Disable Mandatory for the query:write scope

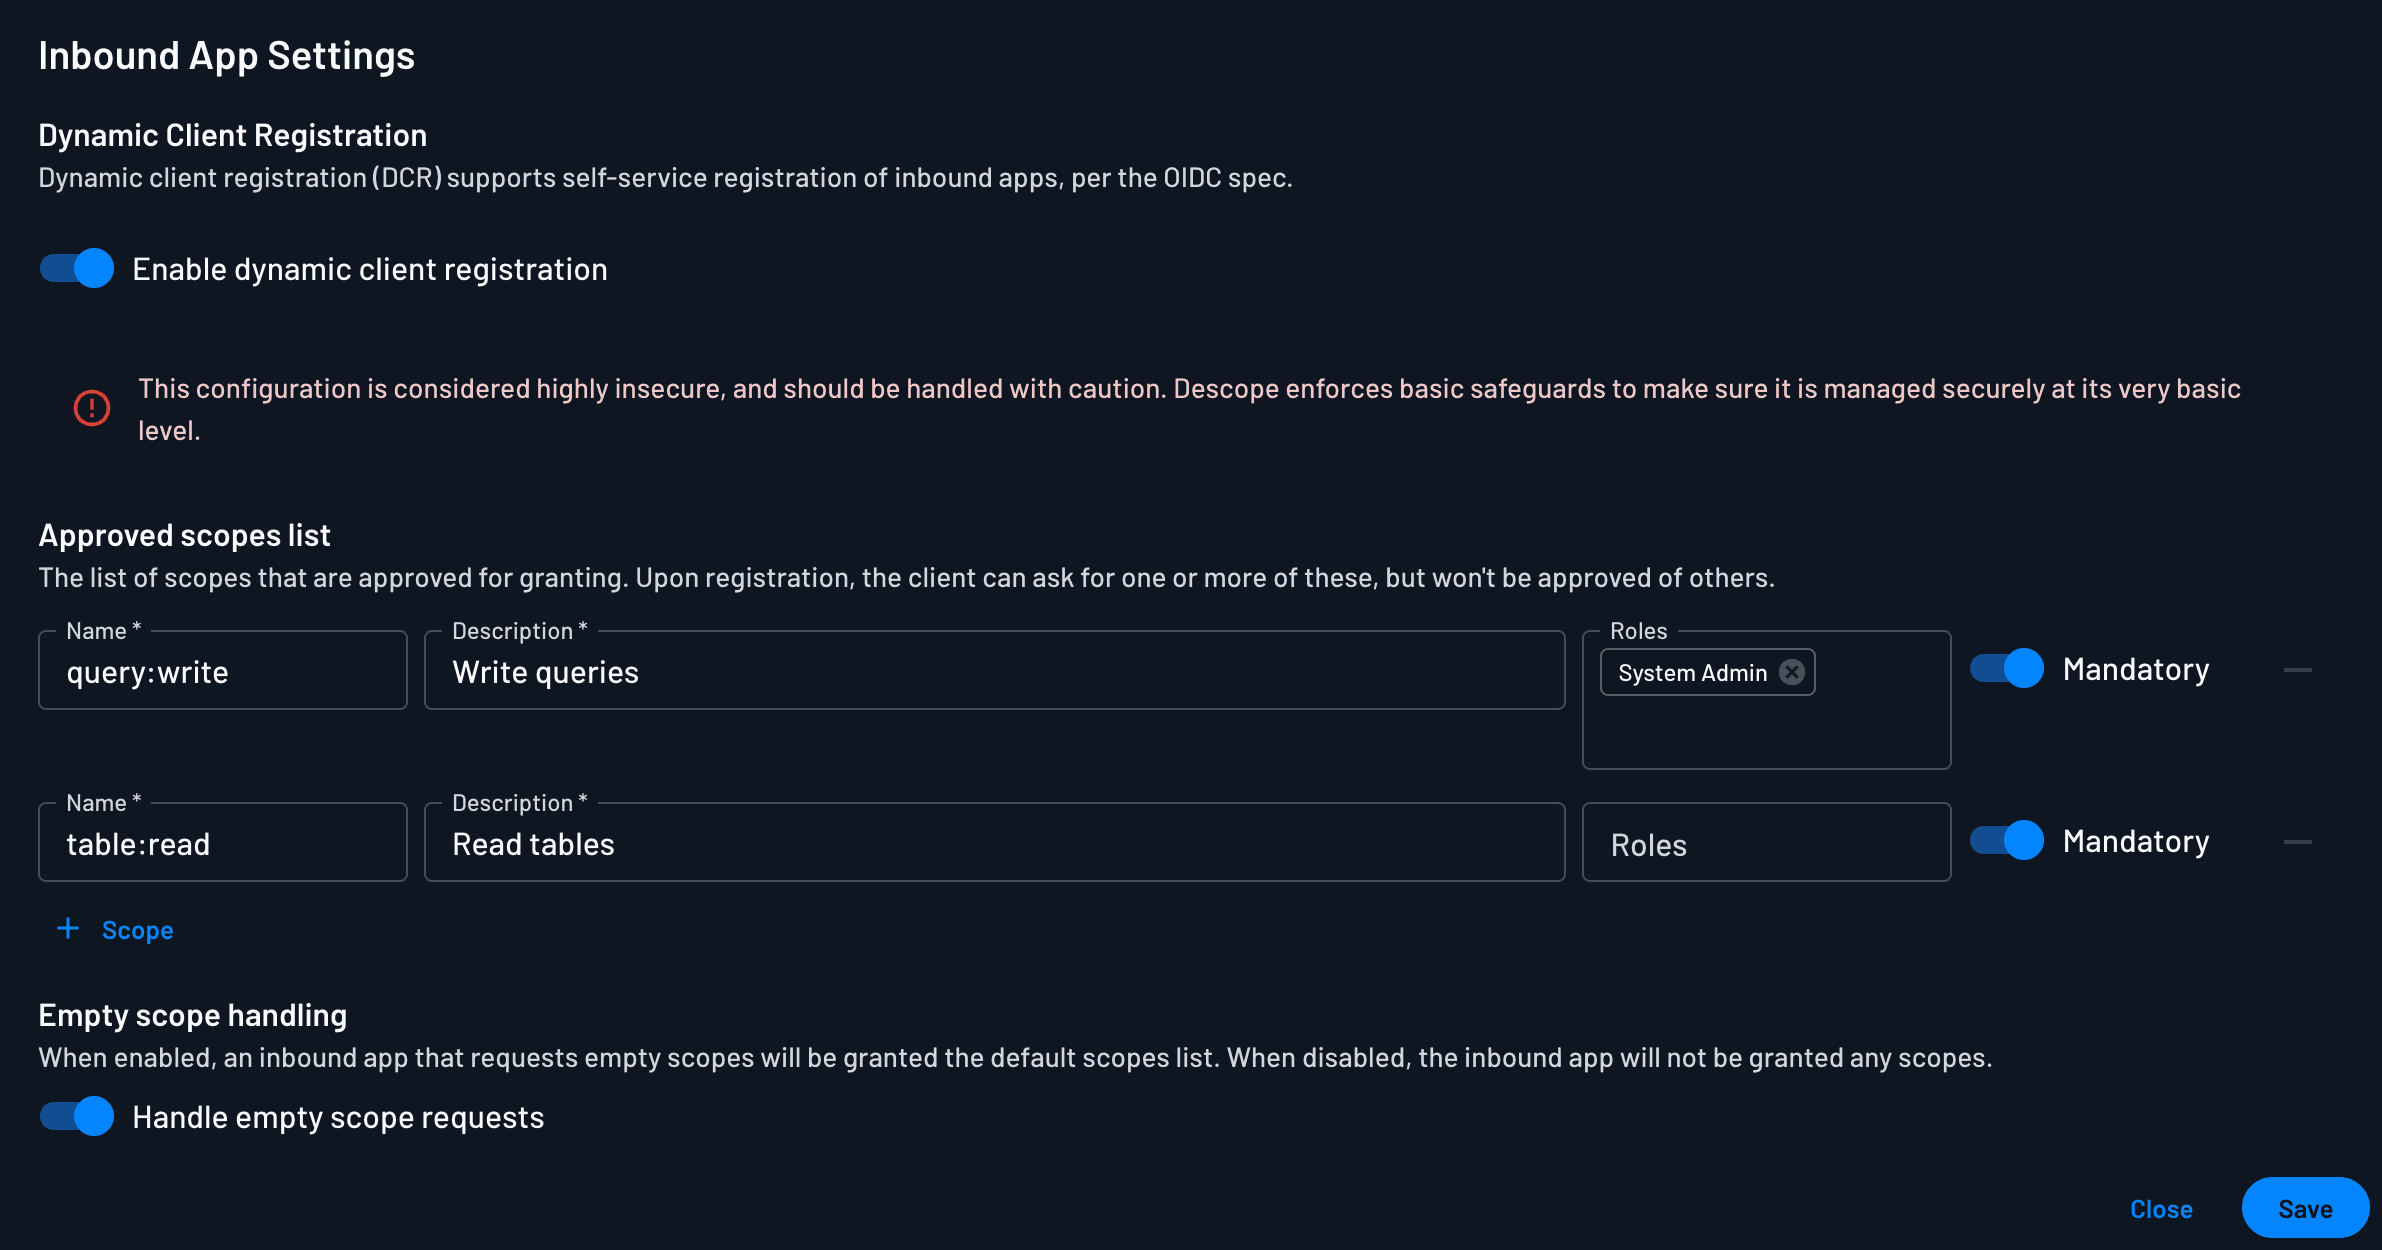(x=2008, y=669)
